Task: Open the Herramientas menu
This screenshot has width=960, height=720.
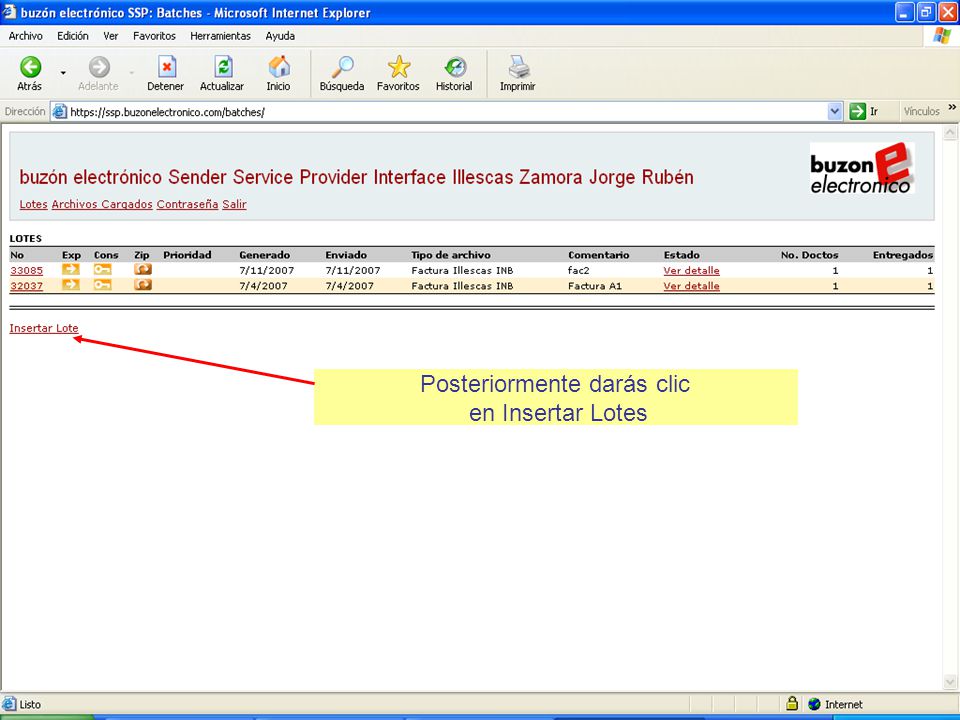Action: pos(220,36)
